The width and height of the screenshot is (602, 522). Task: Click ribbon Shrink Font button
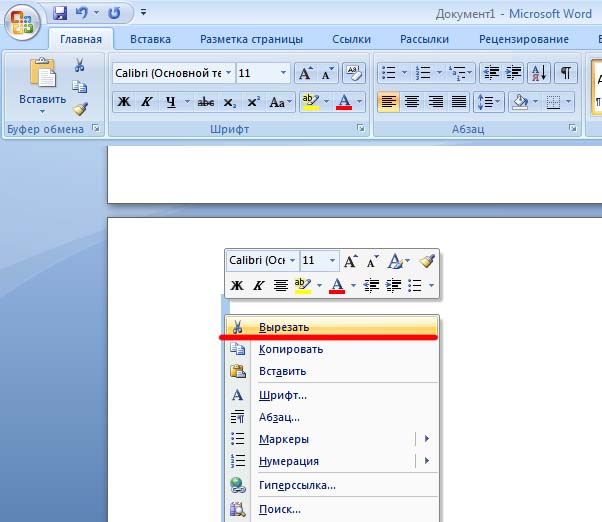[x=327, y=73]
